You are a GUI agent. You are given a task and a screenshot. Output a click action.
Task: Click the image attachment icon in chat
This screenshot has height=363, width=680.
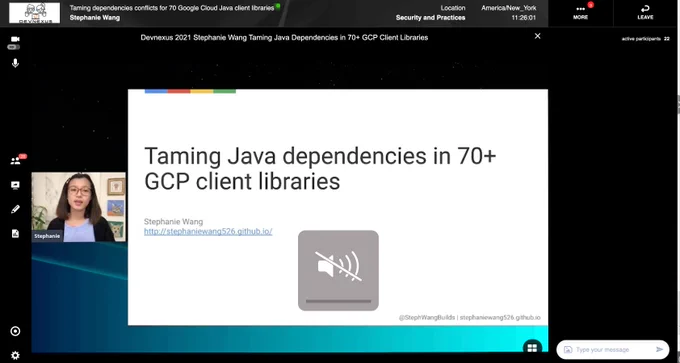(x=568, y=350)
